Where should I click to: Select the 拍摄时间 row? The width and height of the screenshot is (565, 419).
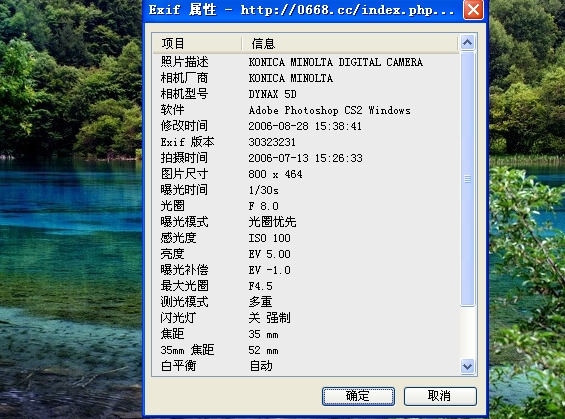306,158
